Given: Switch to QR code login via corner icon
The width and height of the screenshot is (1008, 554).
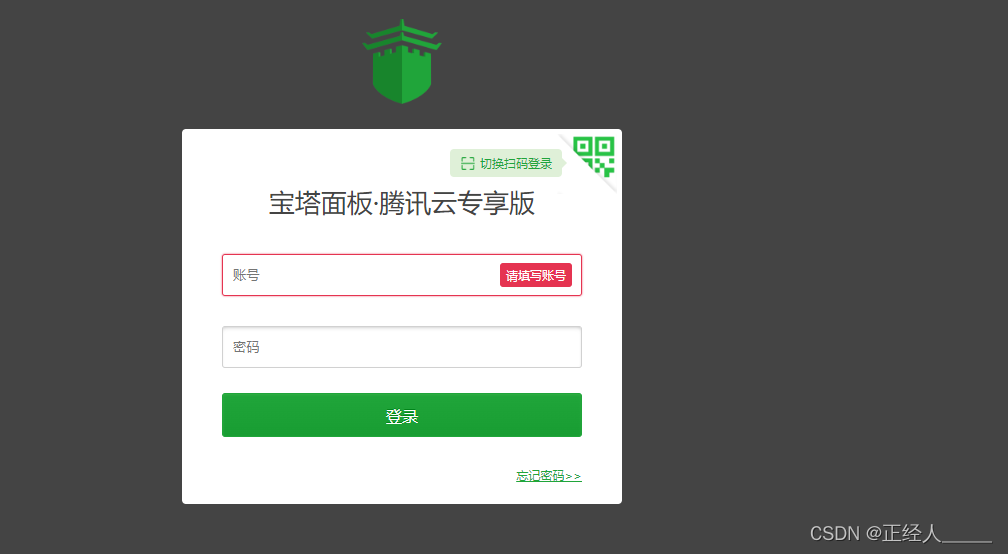Looking at the screenshot, I should pyautogui.click(x=593, y=156).
